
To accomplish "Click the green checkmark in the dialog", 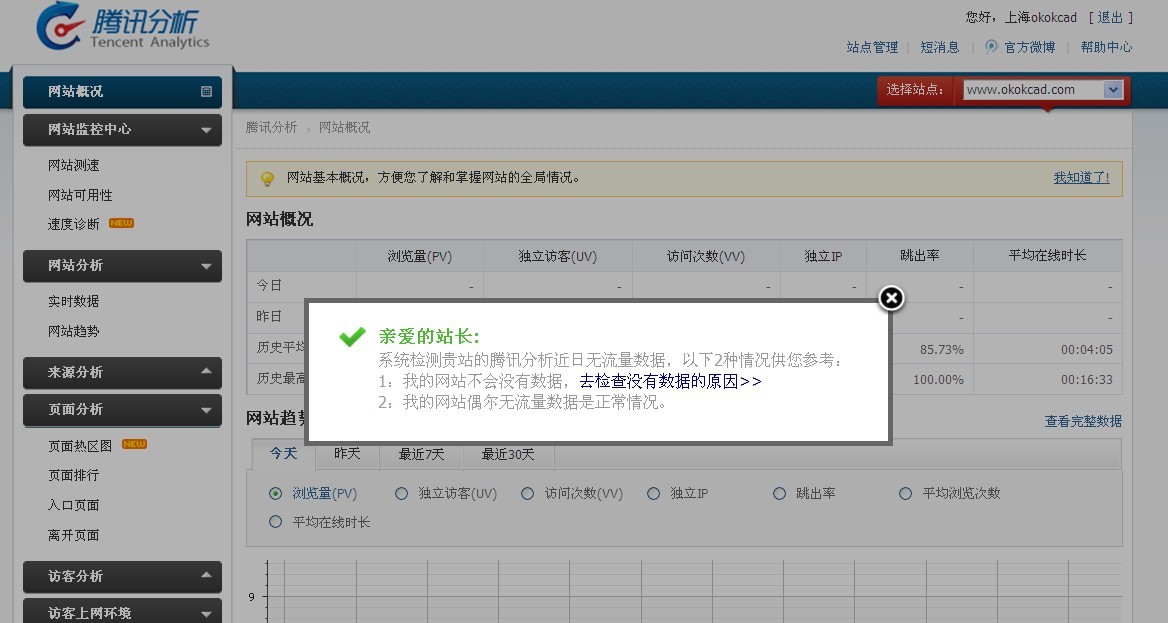I will tap(352, 337).
